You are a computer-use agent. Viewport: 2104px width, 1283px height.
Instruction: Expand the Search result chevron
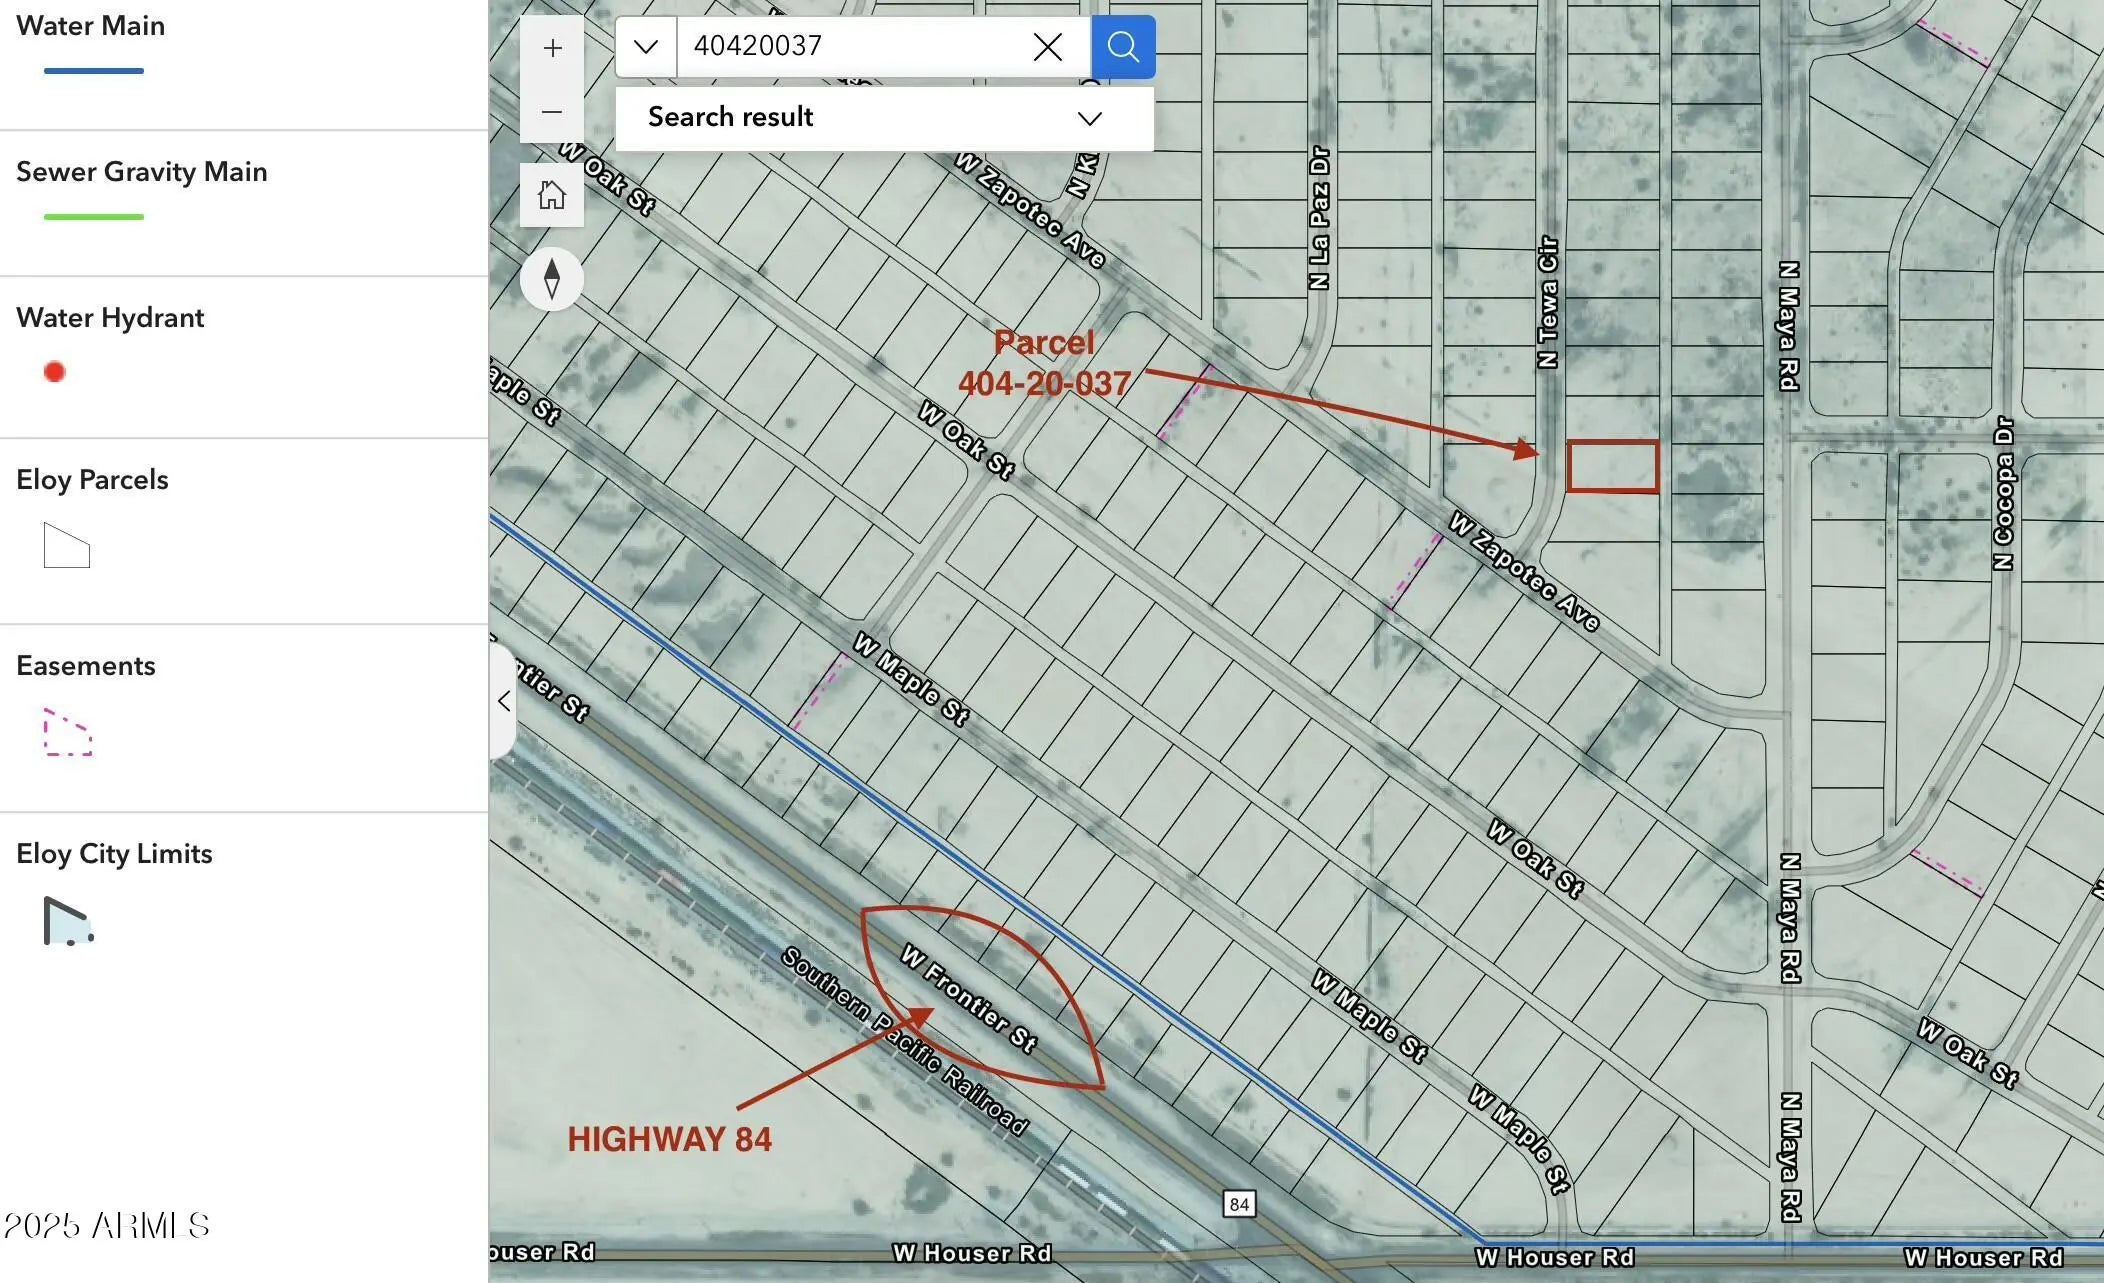pos(1089,118)
